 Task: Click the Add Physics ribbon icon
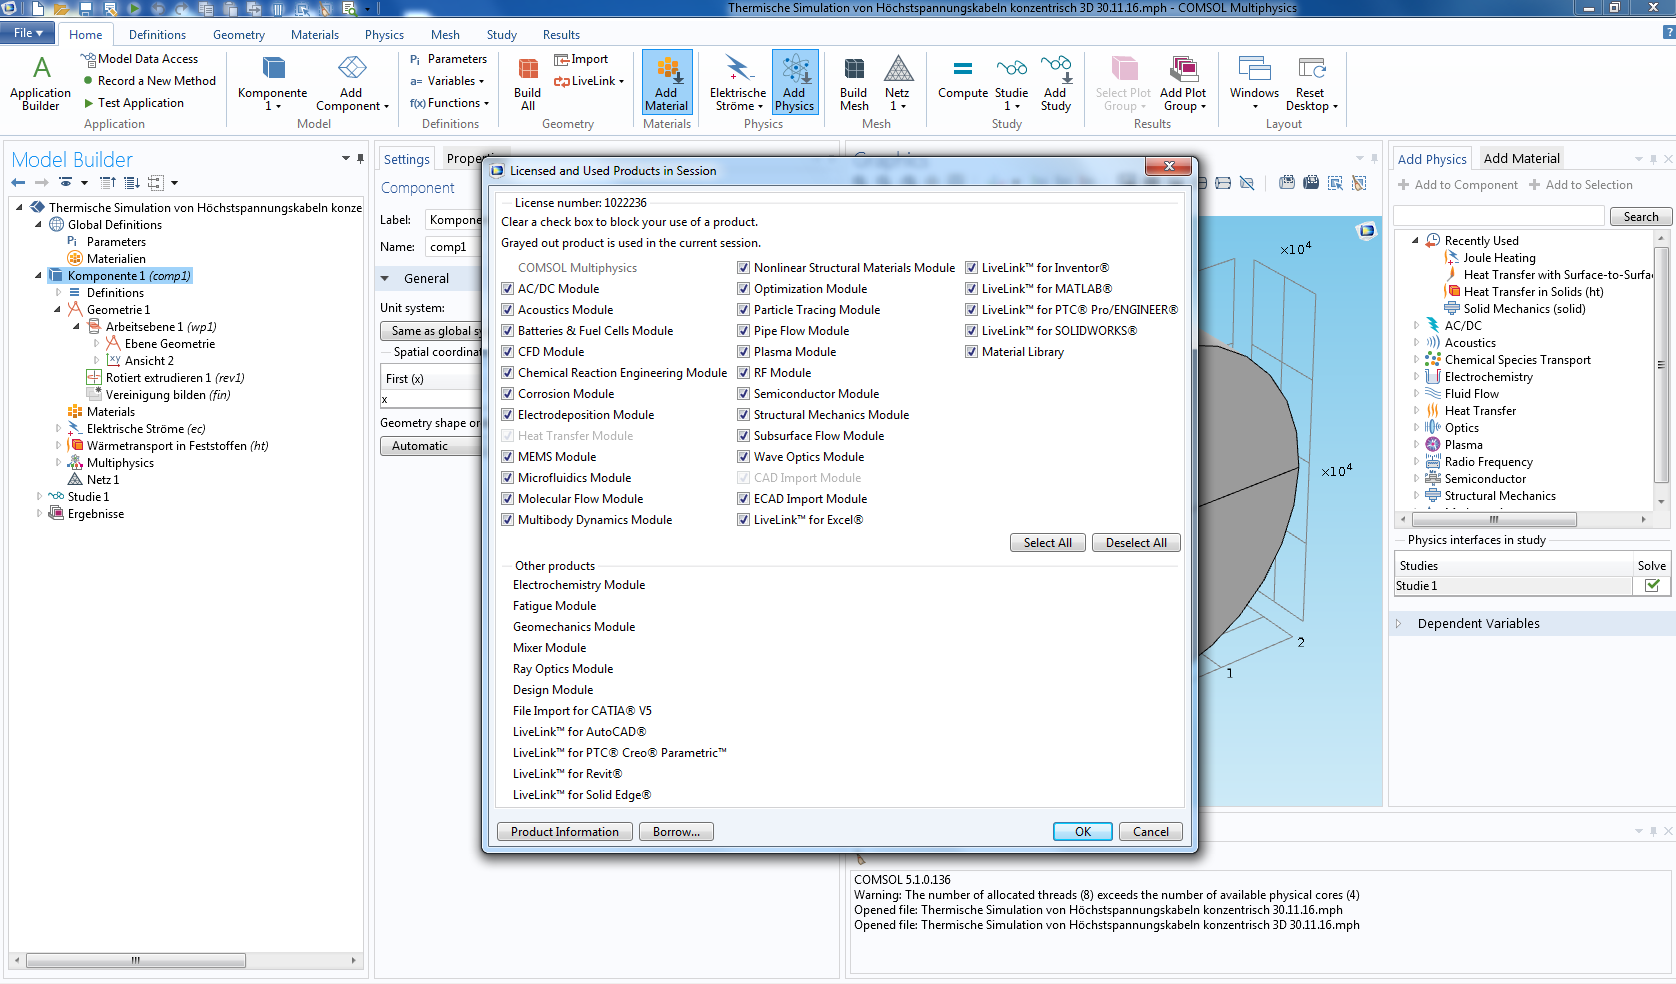pos(794,83)
